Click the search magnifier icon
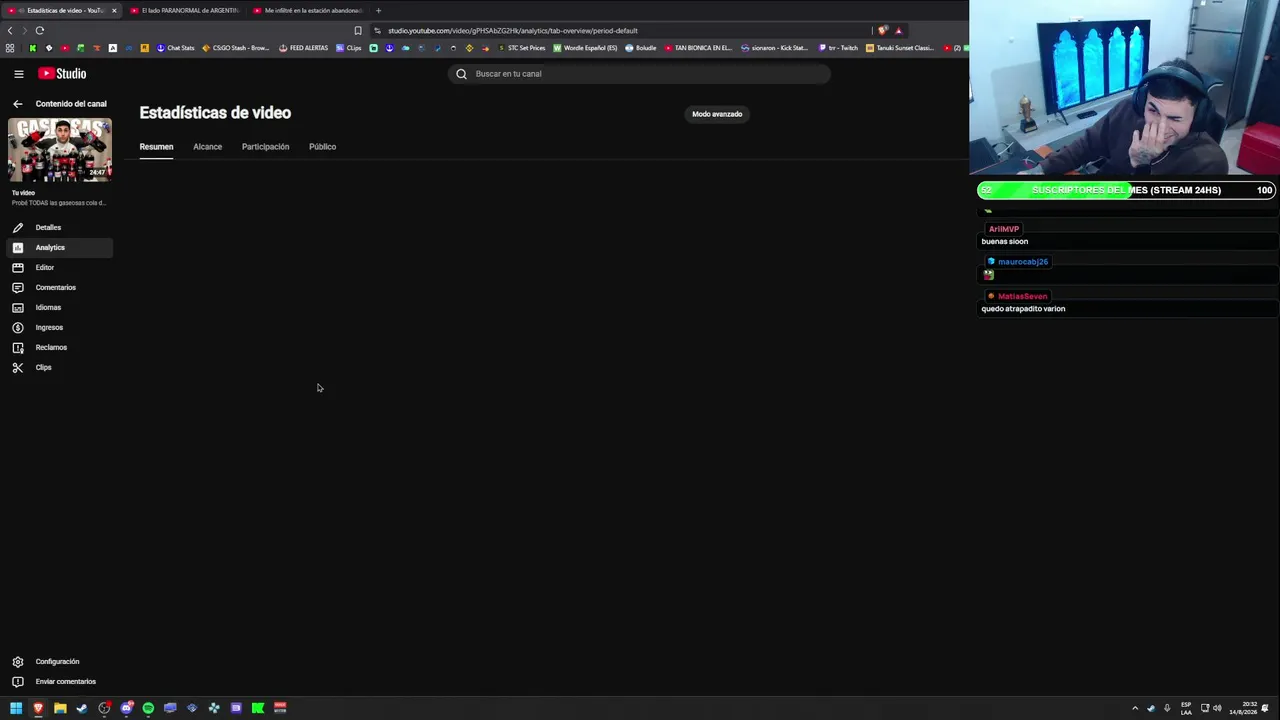Screen dimensions: 1280x720 coord(461,74)
